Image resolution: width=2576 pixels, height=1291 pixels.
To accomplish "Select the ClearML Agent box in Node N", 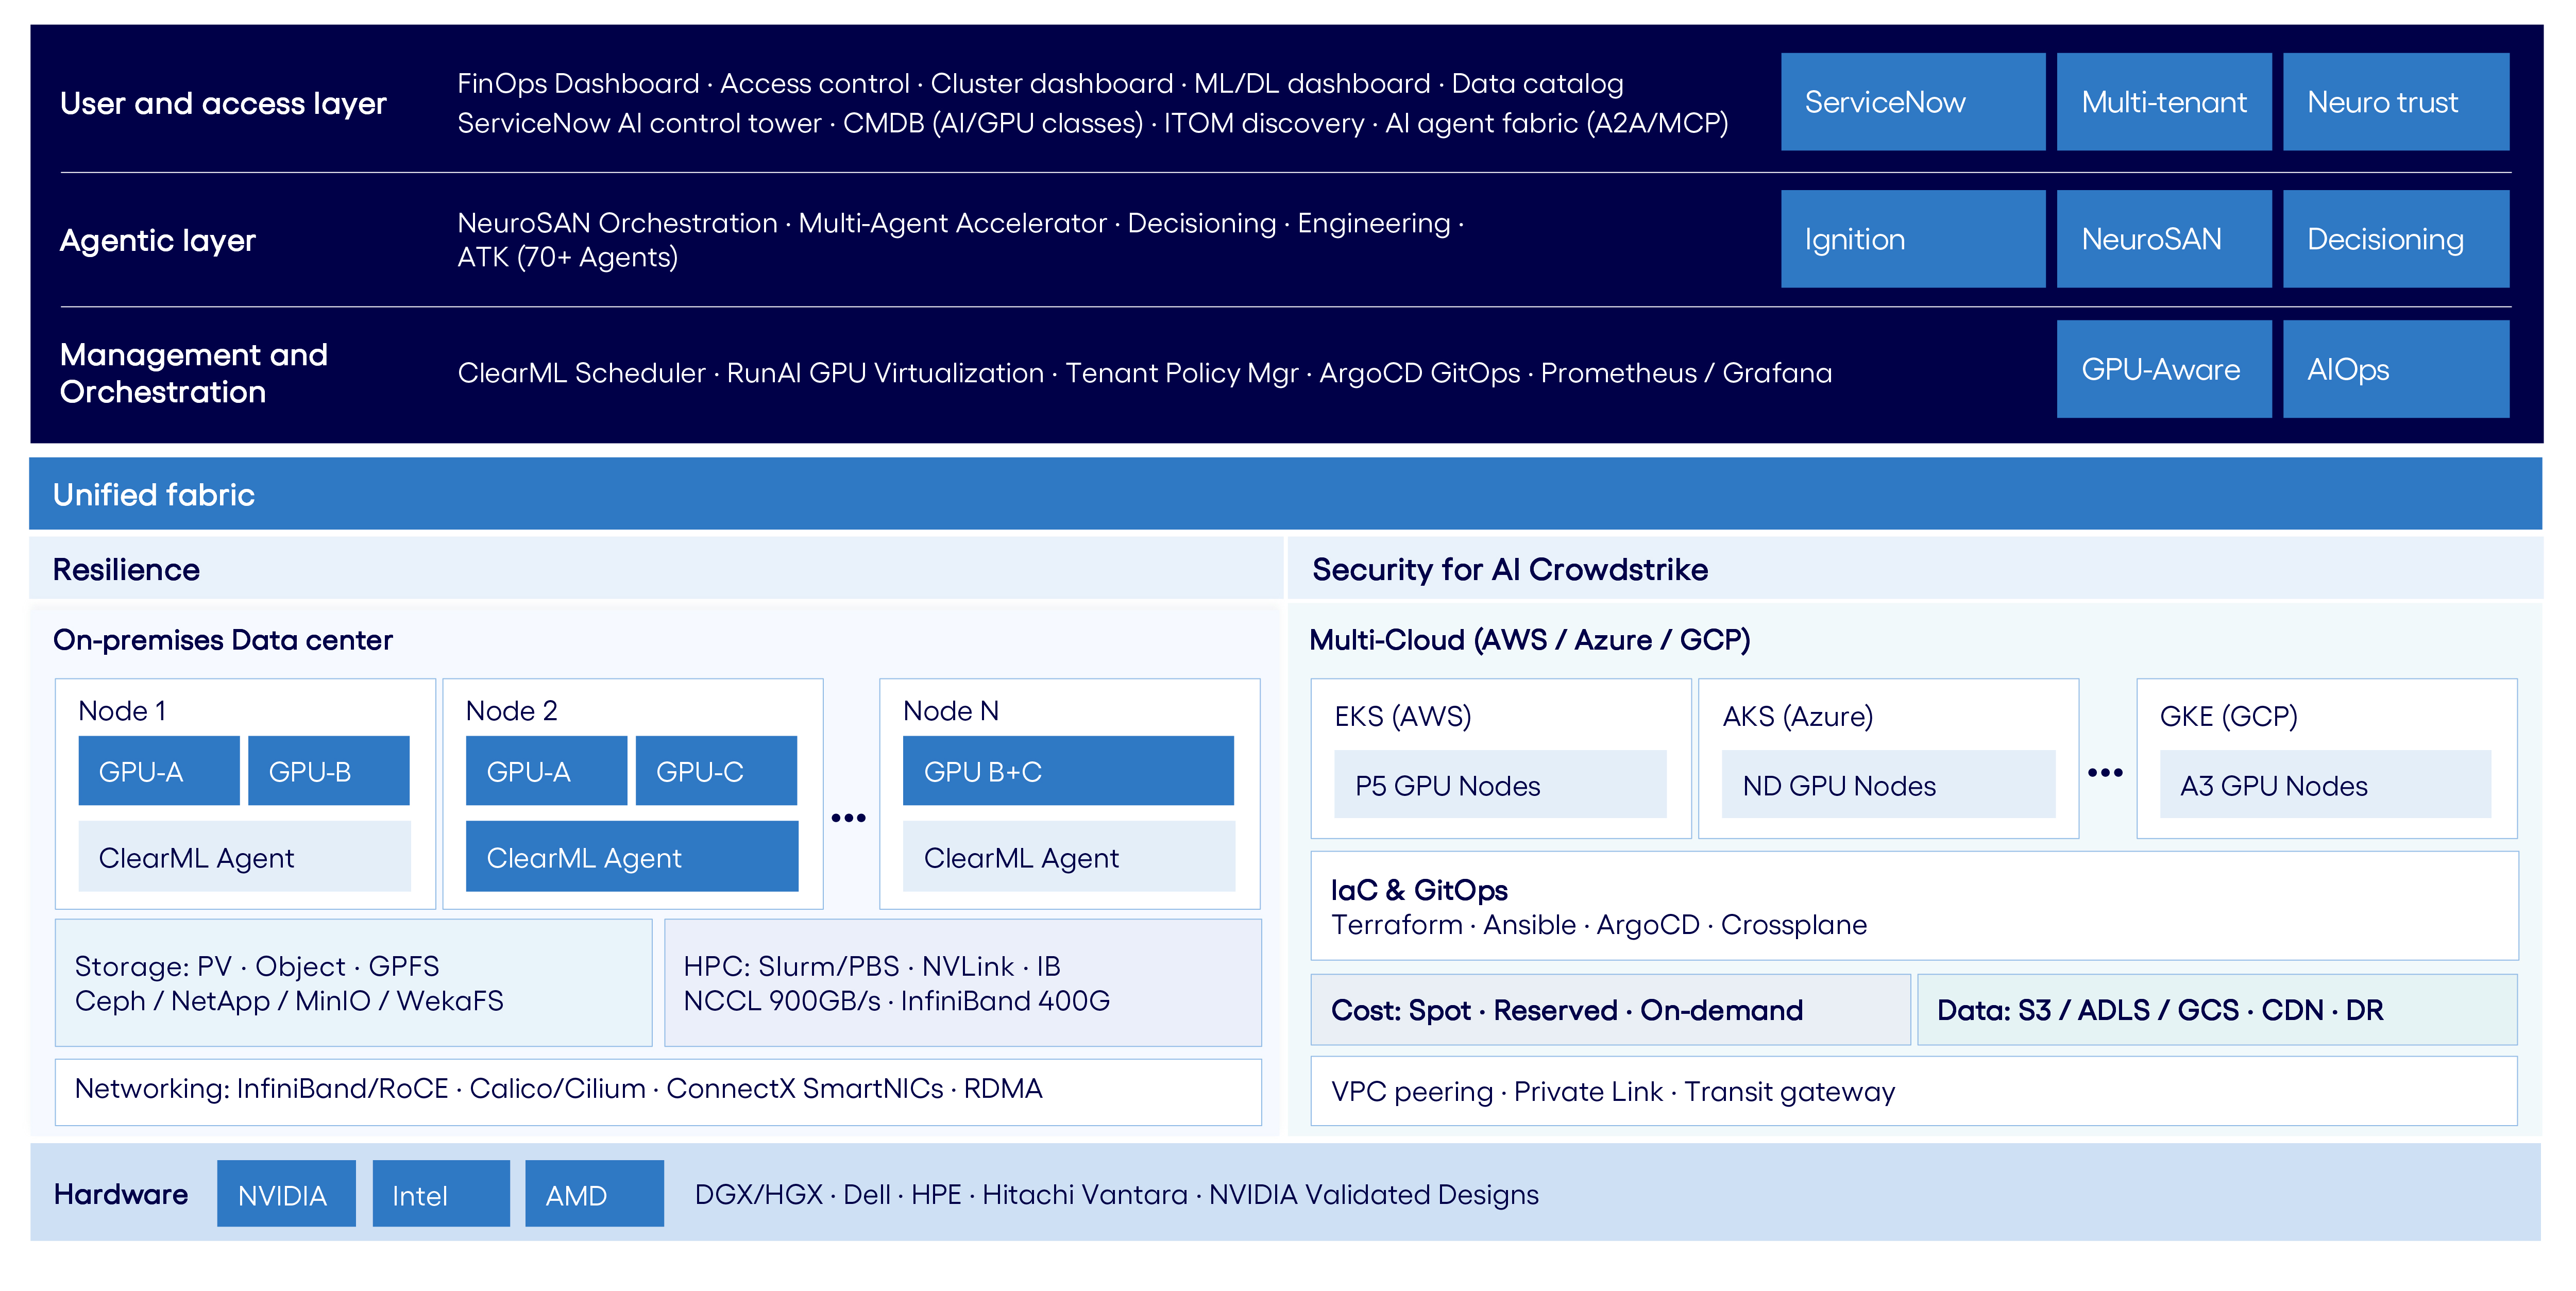I will click(x=1068, y=857).
